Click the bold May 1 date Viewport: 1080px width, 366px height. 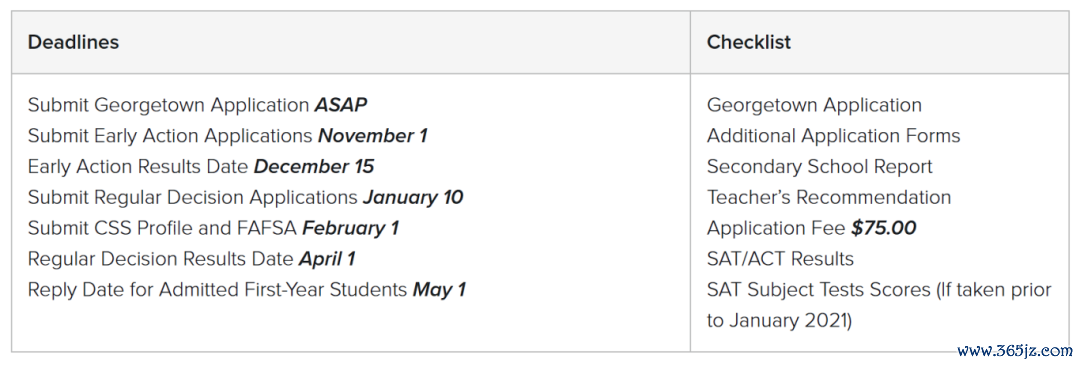[x=439, y=289]
